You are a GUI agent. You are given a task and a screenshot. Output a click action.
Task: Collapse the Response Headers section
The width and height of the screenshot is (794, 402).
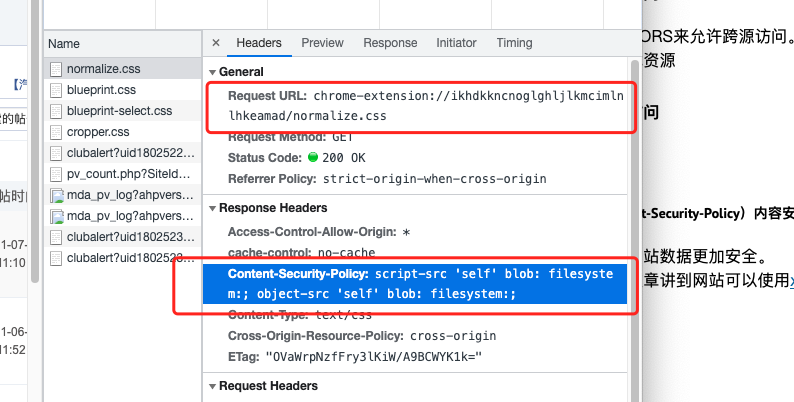coord(212,208)
